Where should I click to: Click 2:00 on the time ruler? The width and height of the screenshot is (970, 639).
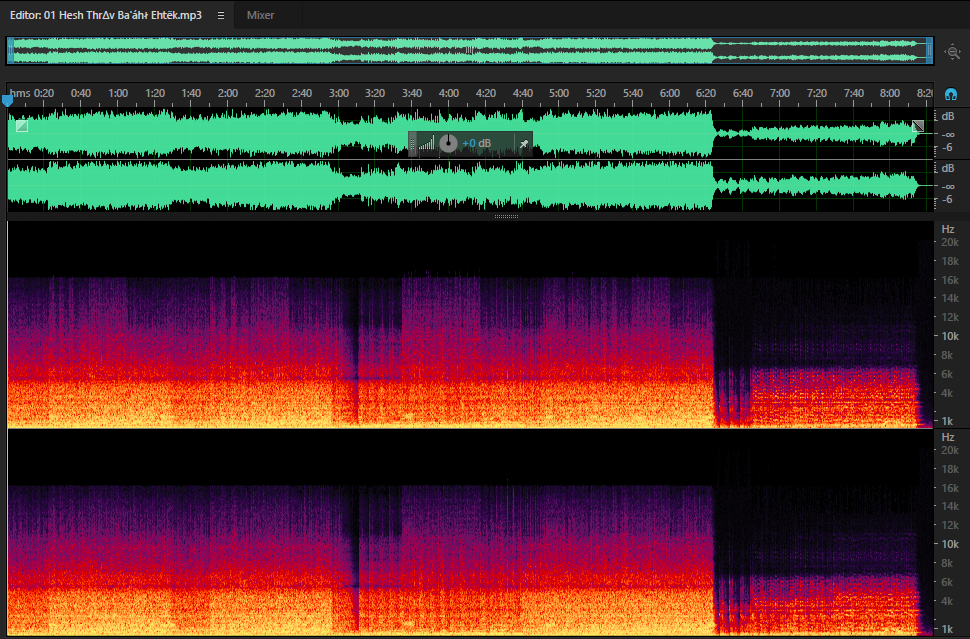click(228, 93)
